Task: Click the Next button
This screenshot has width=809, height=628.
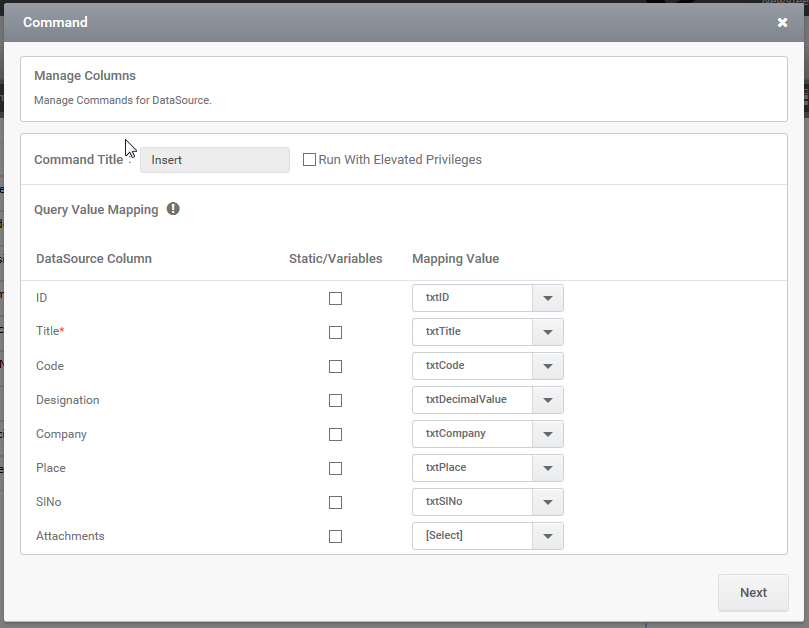Action: (x=753, y=593)
